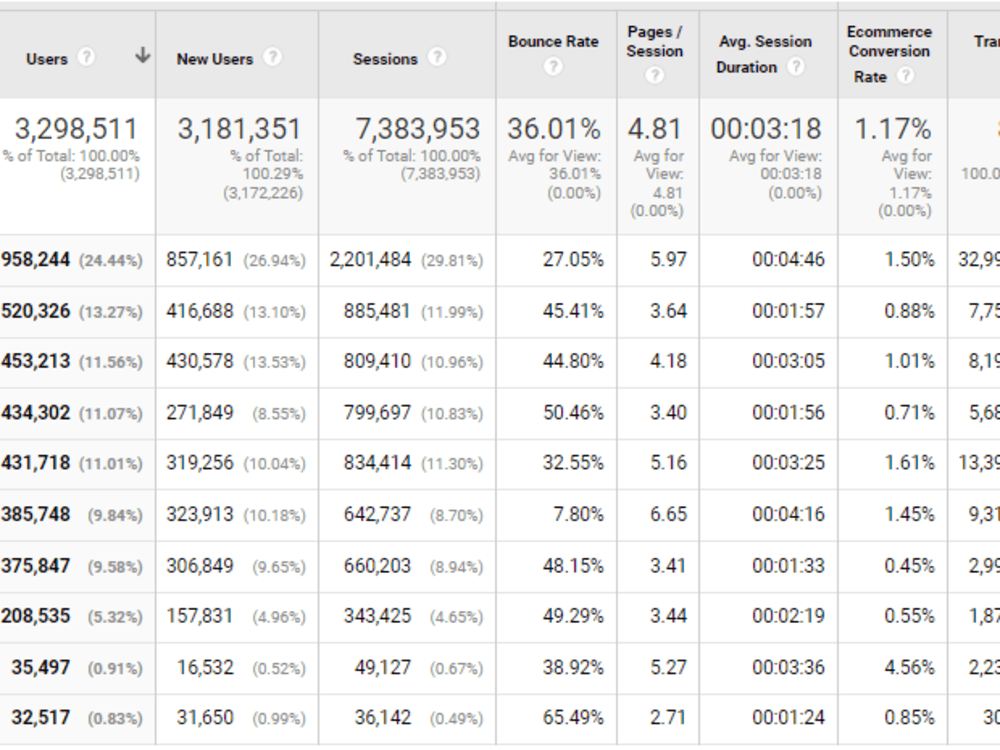Viewport: 1000px width, 750px height.
Task: Click the pages per session cell 2.71
Action: point(668,717)
